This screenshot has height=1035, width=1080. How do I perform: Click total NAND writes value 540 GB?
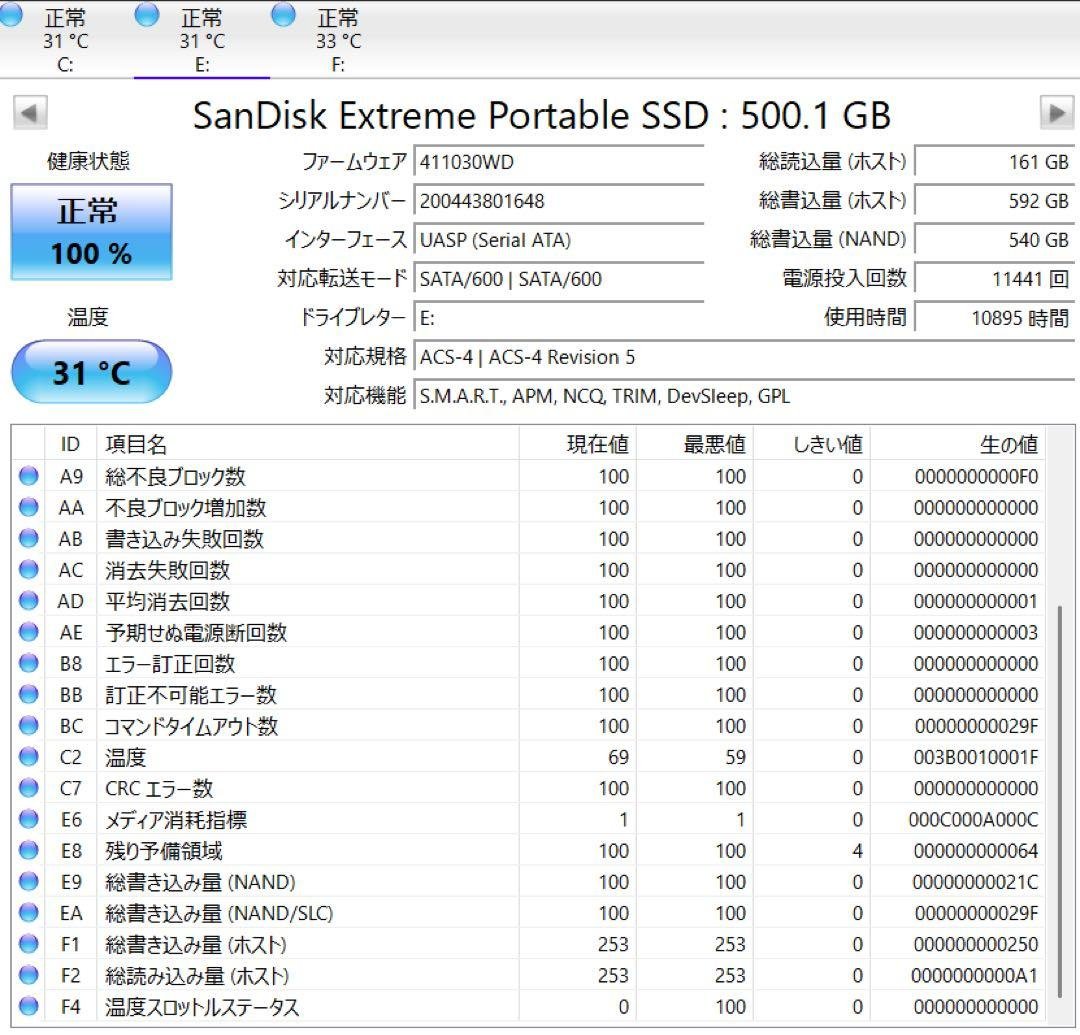tap(994, 240)
